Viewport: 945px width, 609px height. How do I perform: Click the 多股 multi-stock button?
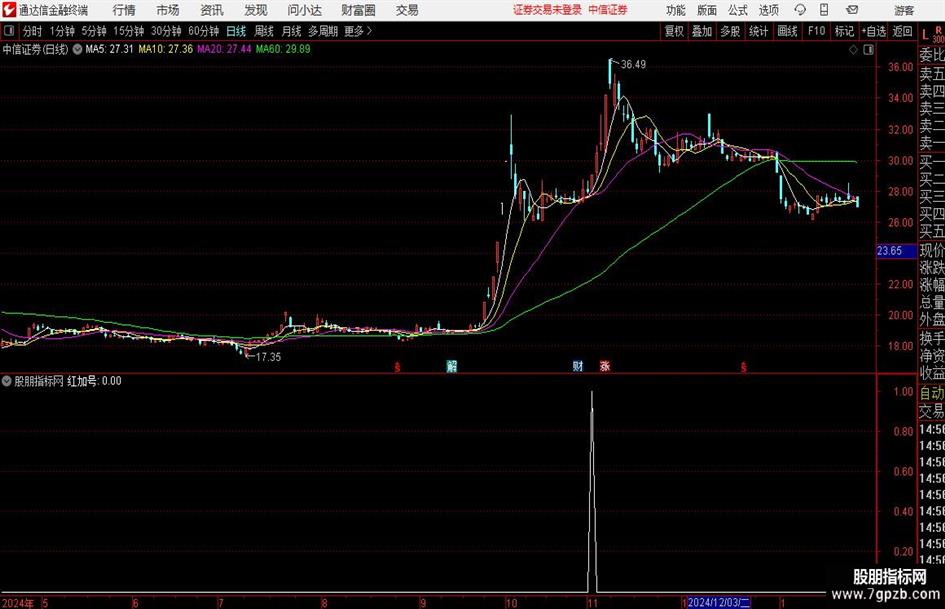730,31
